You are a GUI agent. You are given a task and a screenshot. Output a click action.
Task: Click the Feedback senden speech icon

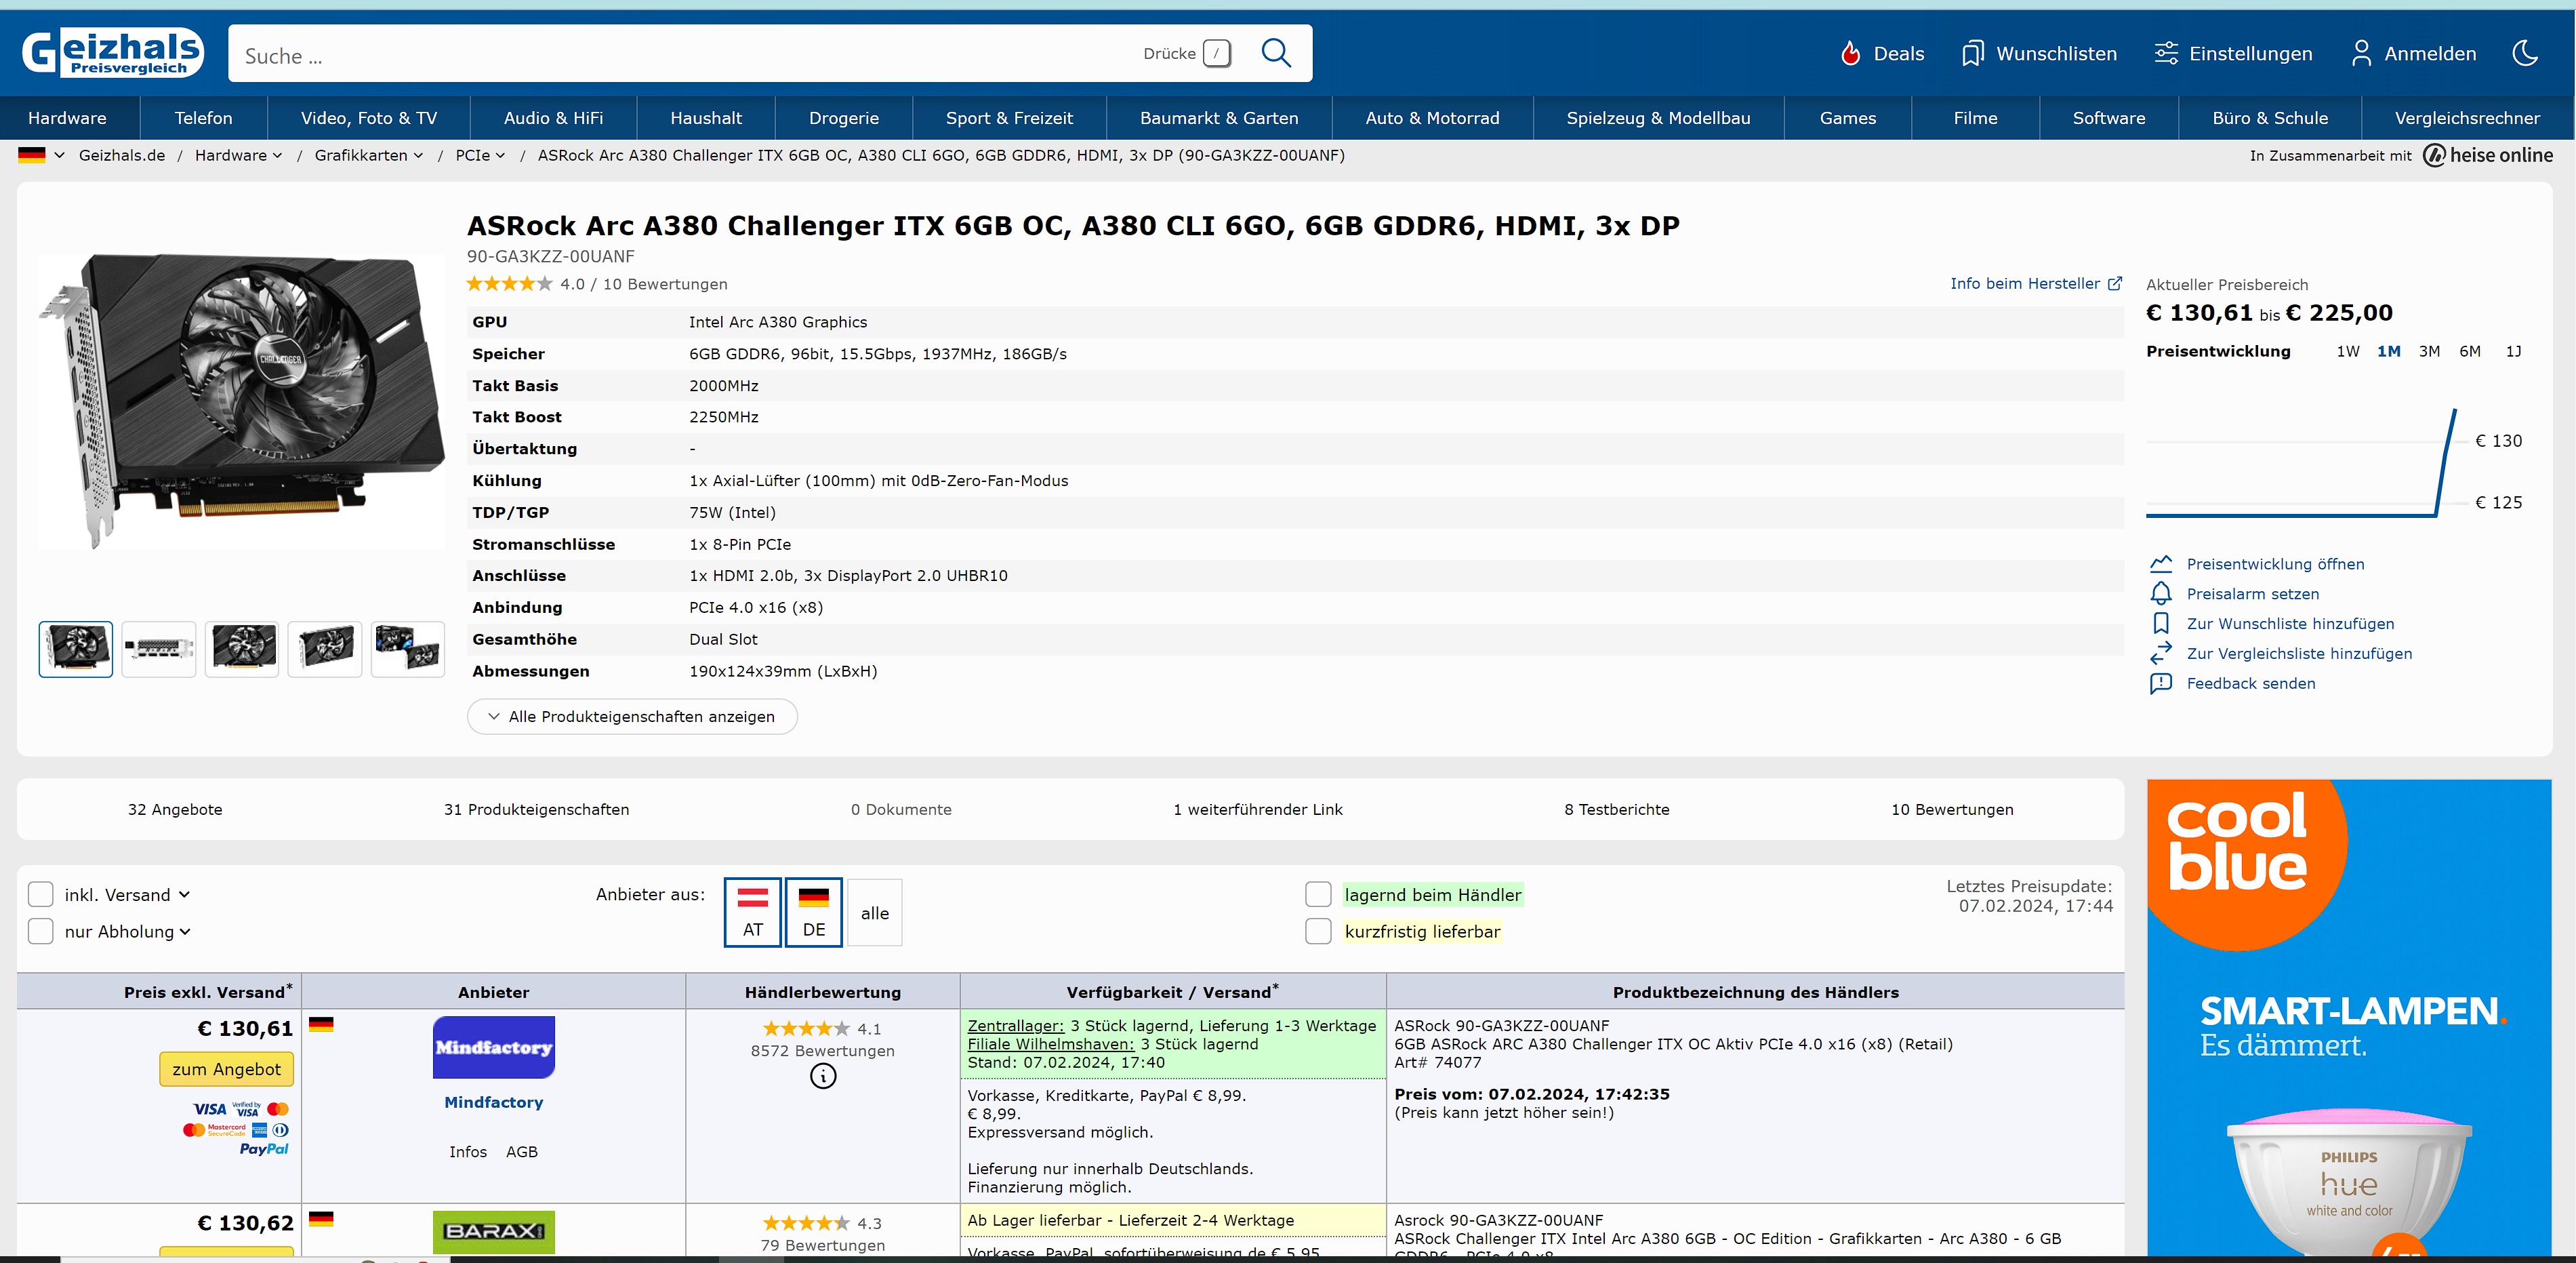click(x=2160, y=683)
